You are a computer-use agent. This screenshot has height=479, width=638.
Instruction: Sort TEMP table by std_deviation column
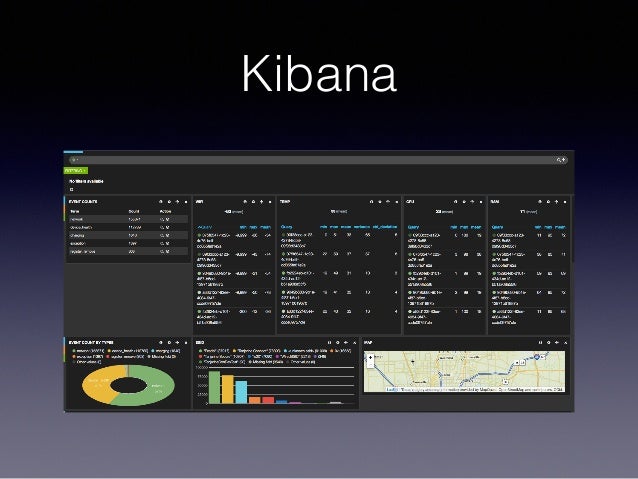385,227
